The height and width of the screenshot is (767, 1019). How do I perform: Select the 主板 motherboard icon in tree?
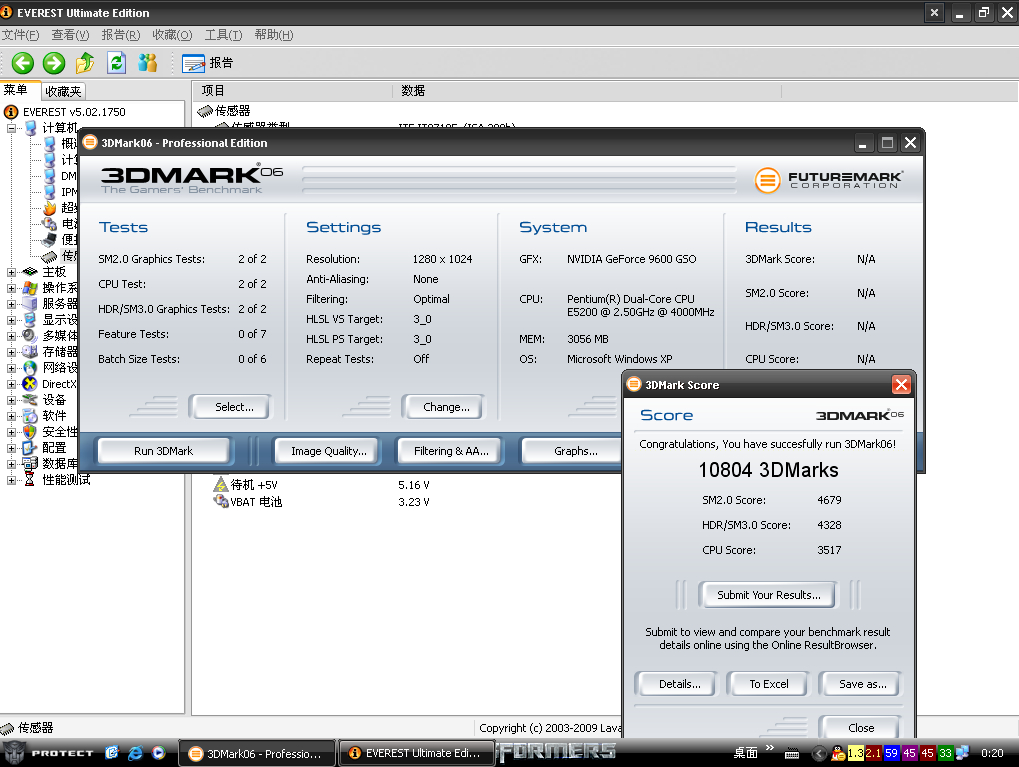coord(30,272)
